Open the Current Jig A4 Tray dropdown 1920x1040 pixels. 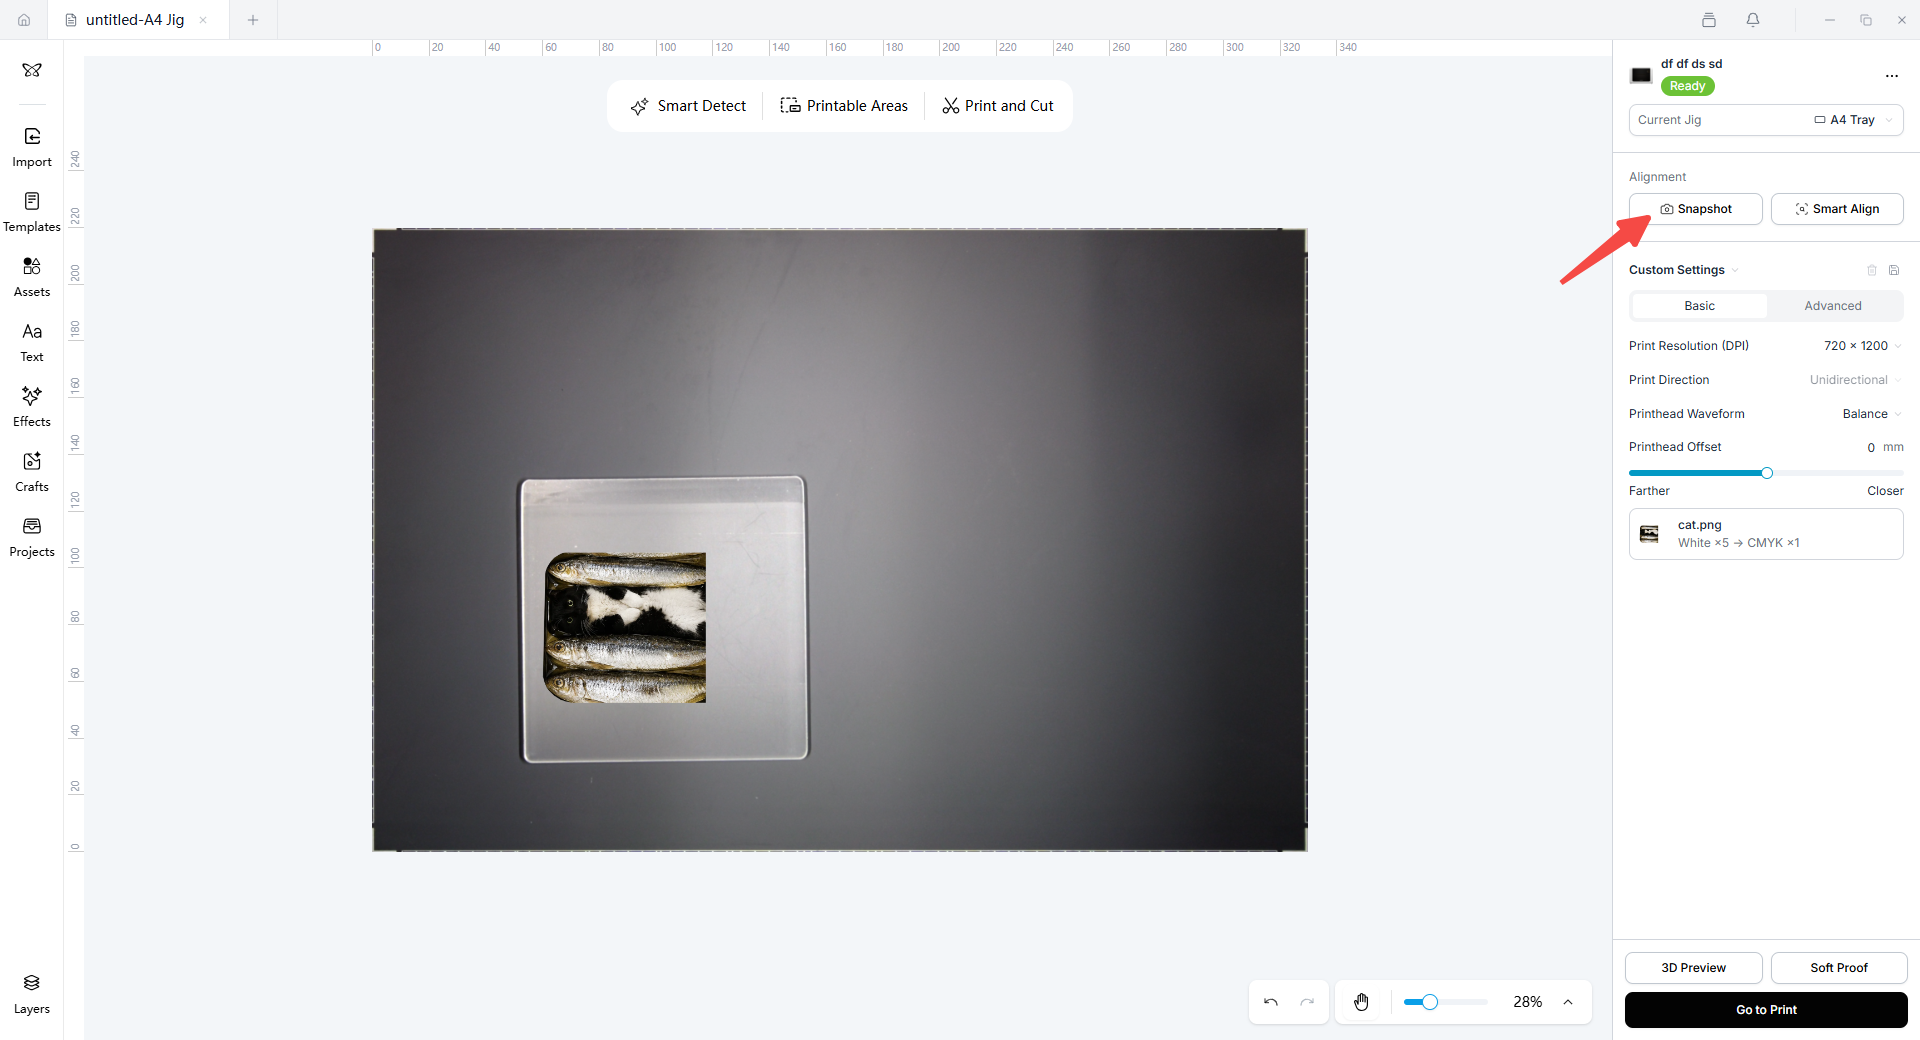point(1766,120)
